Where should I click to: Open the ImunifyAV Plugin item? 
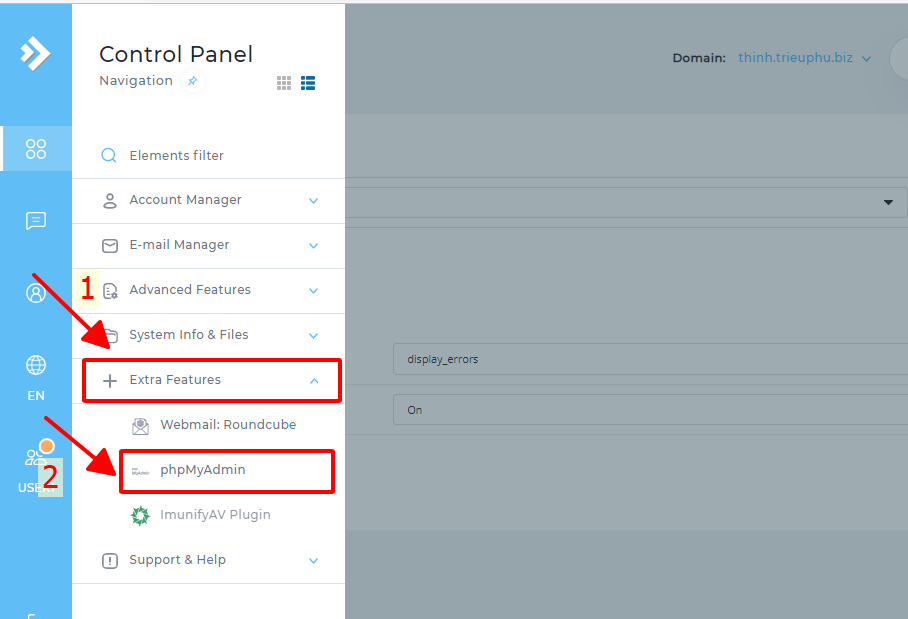point(214,515)
